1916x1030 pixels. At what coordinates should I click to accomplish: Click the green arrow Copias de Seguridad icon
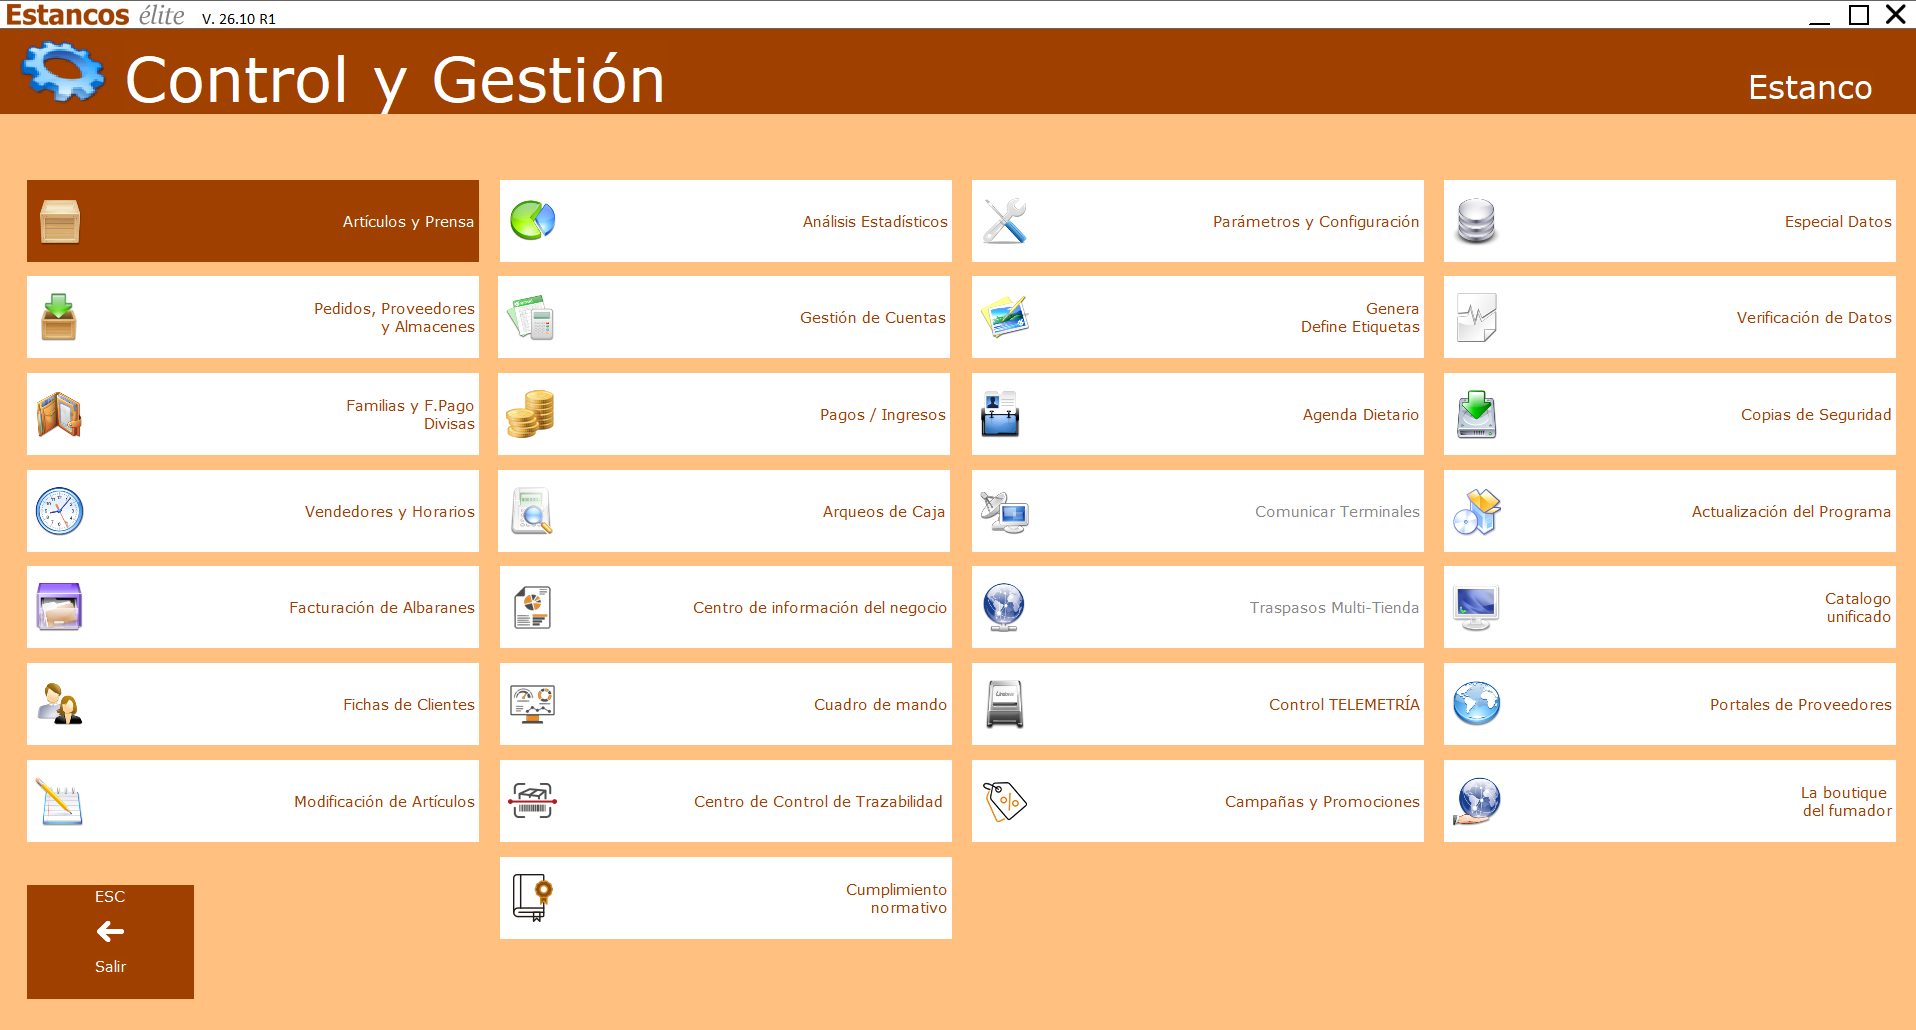coord(1477,414)
